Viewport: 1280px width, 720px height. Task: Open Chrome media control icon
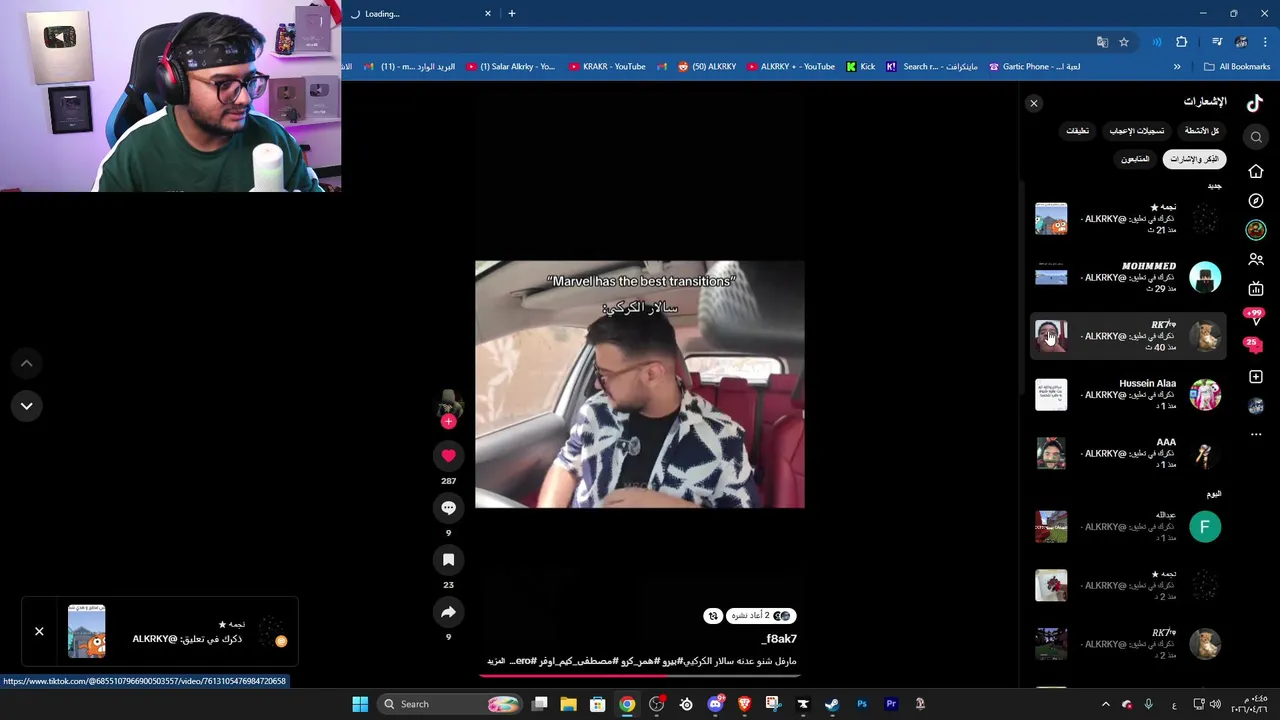click(1217, 42)
